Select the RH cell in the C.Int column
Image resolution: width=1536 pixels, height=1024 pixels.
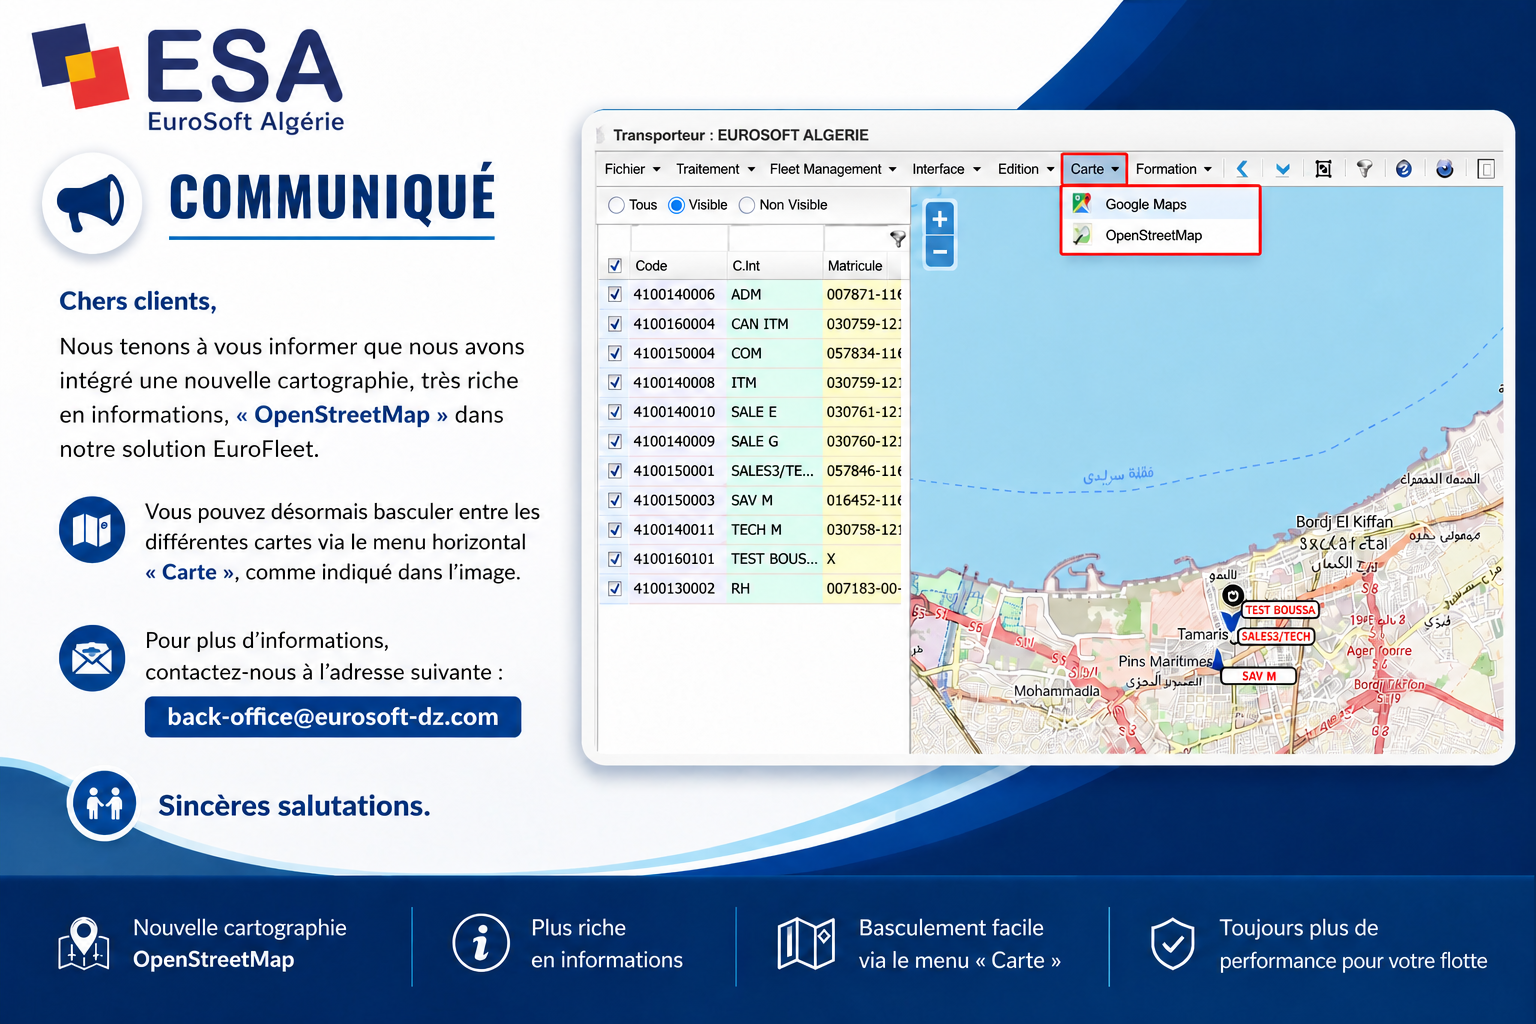[774, 589]
